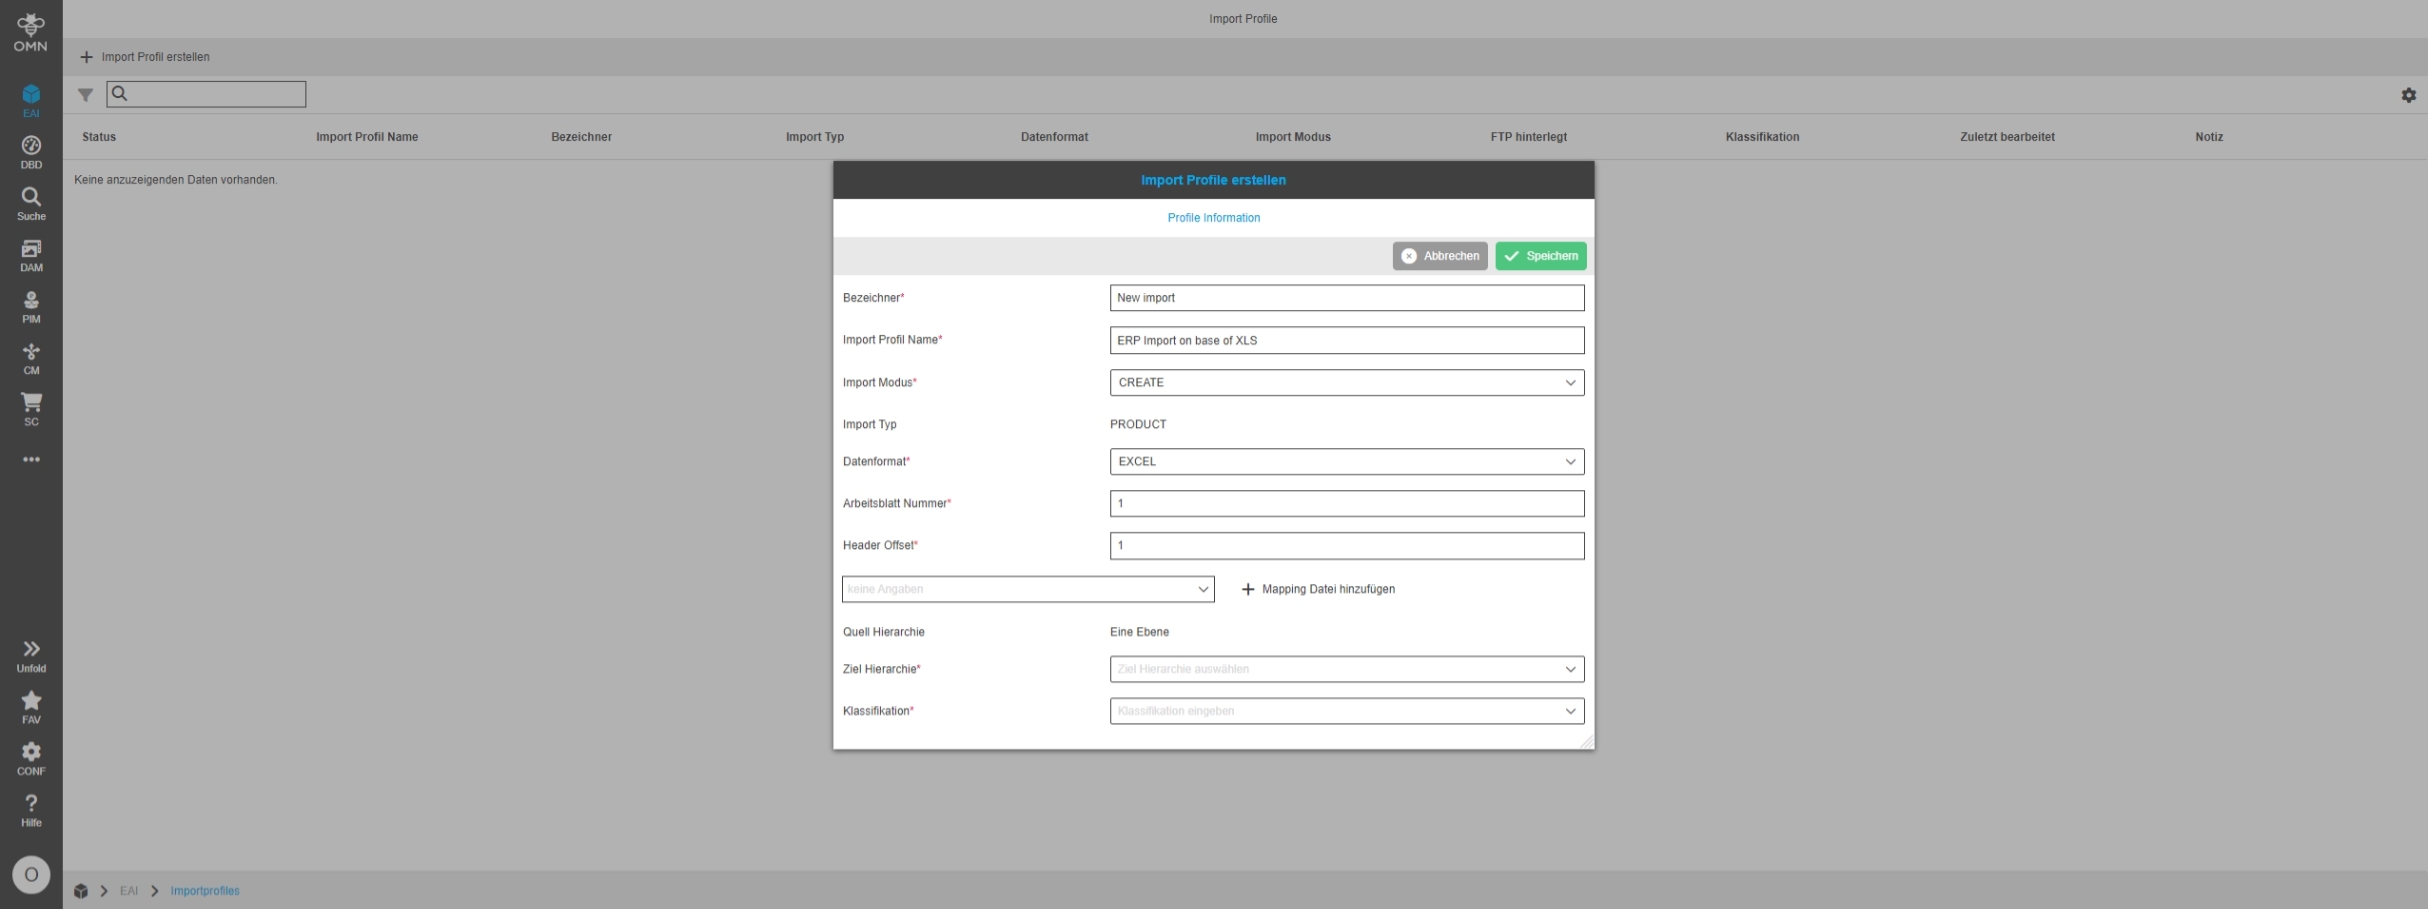
Task: Sort by the Import Modus column header
Action: click(1293, 137)
